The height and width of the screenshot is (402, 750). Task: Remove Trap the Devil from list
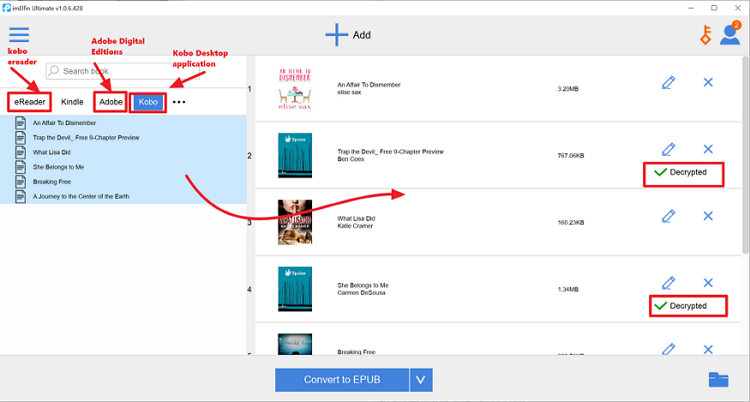(x=708, y=149)
